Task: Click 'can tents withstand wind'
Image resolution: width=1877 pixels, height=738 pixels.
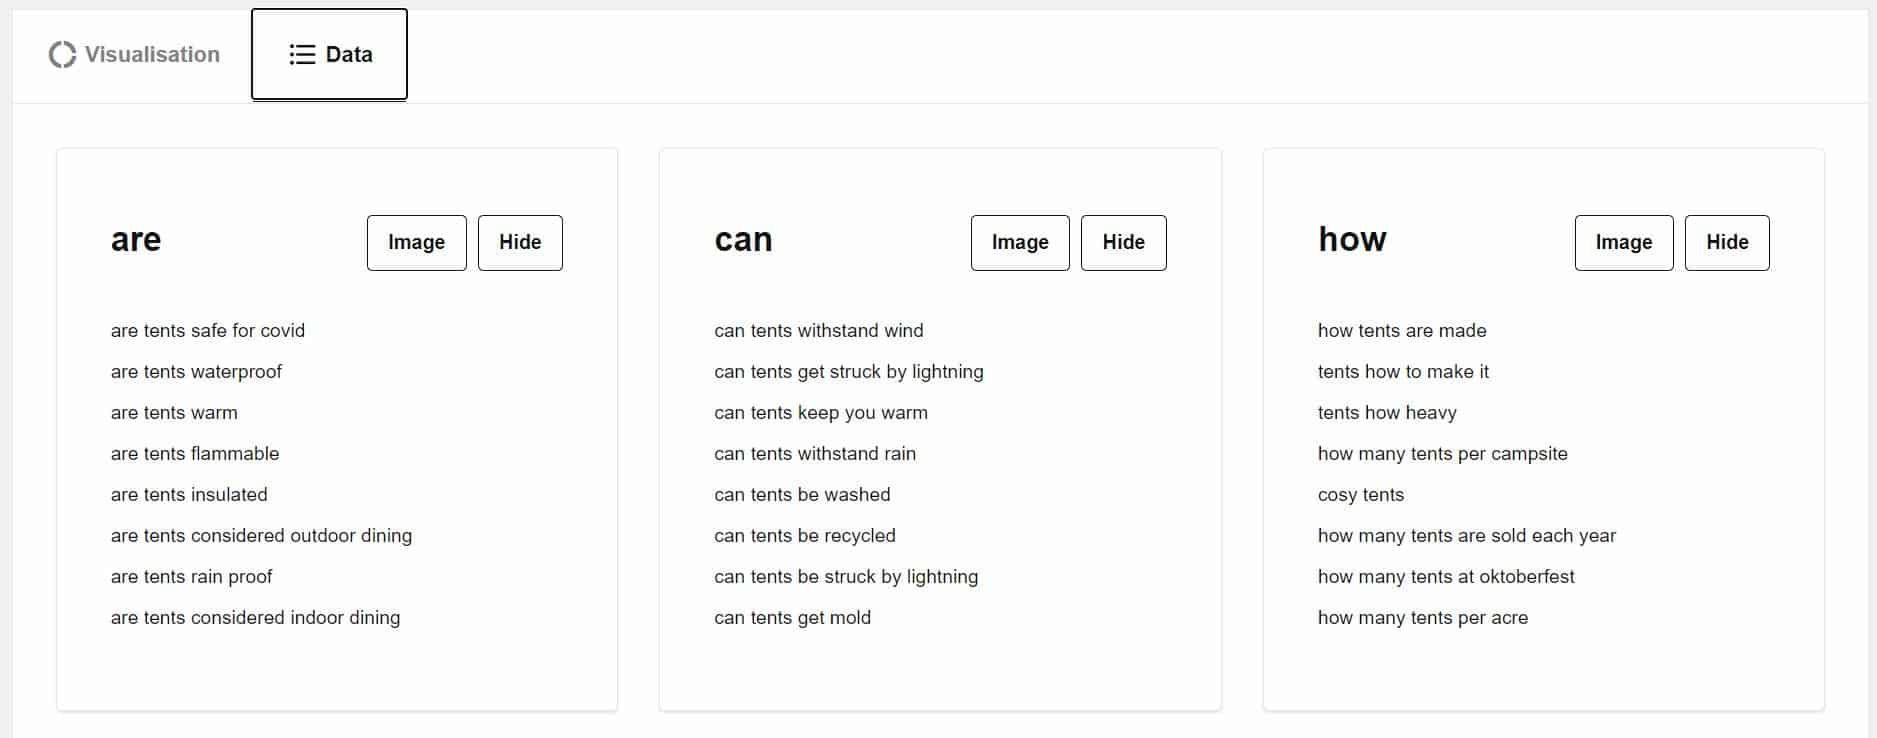Action: pos(819,330)
